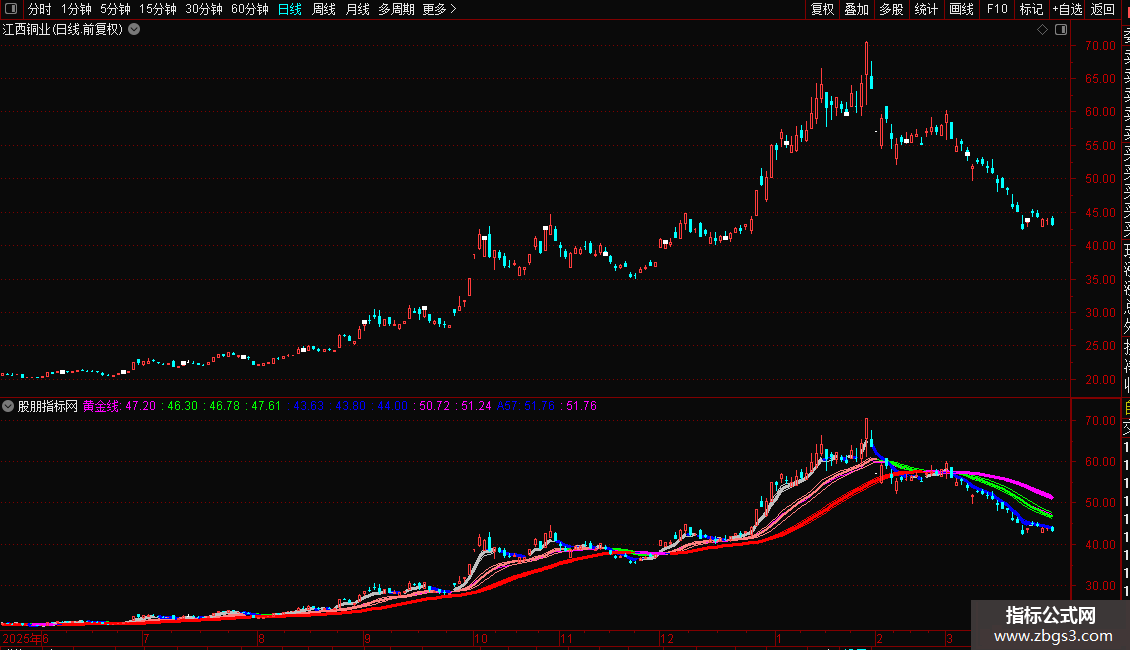Click the 返回 back button
This screenshot has width=1130, height=650.
(x=1103, y=9)
